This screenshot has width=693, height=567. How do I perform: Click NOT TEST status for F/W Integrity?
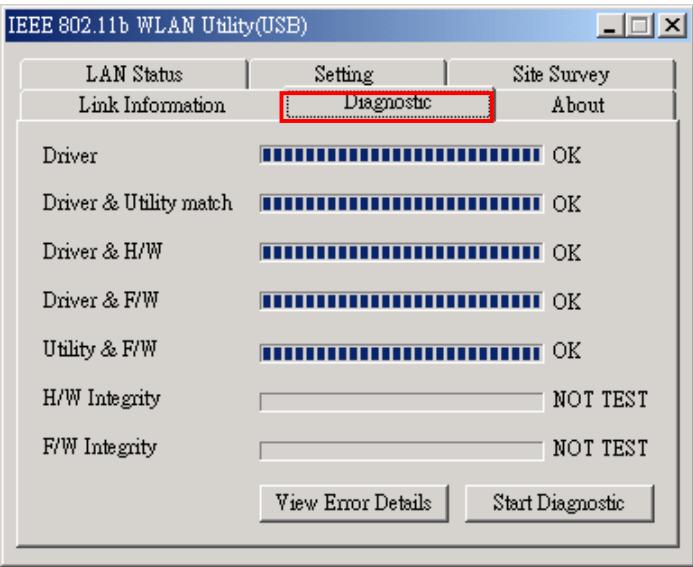pyautogui.click(x=601, y=448)
